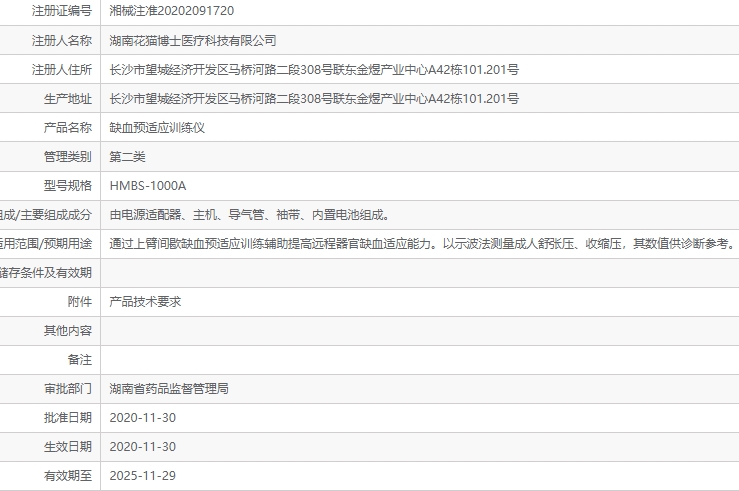Select the expiry date 2025-11-29
Screen dimensions: 739x491
(142, 476)
